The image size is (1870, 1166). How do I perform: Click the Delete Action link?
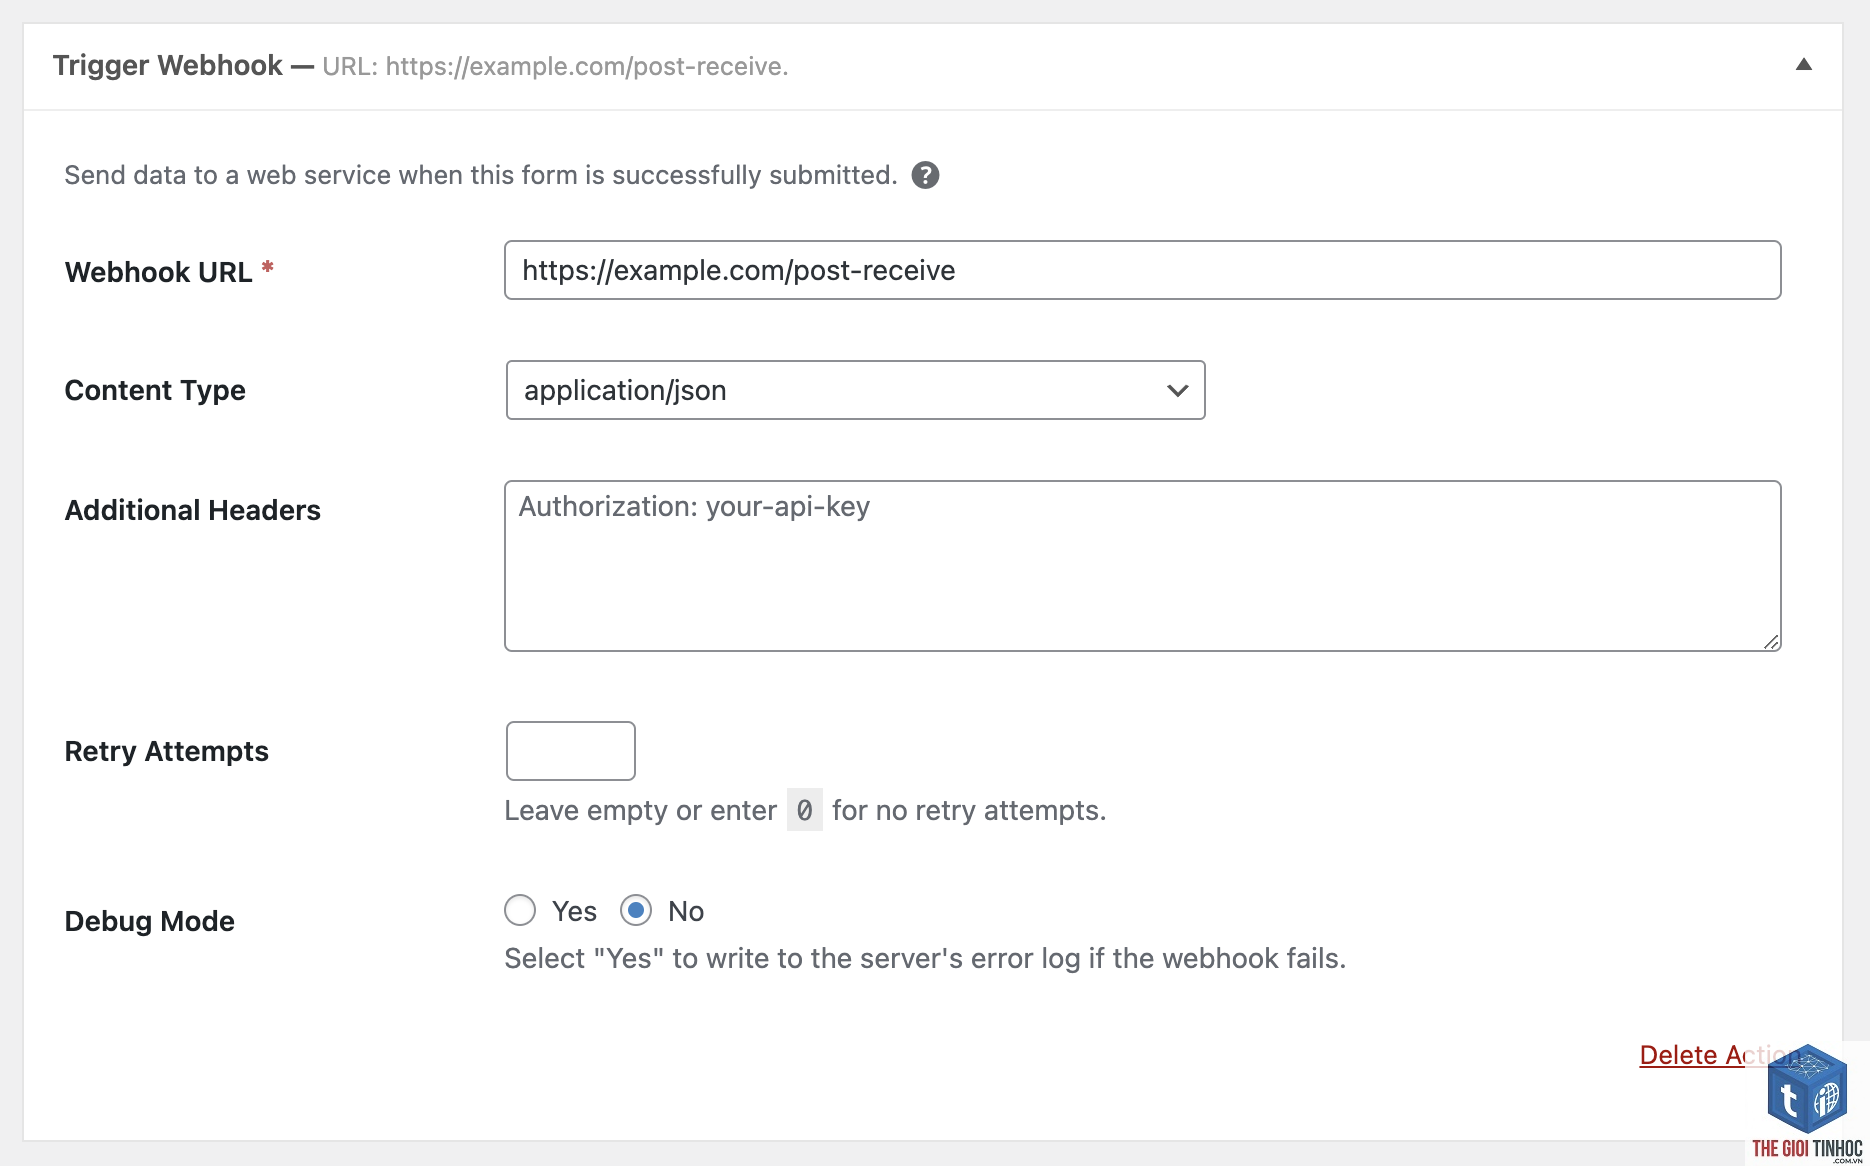[1722, 1055]
